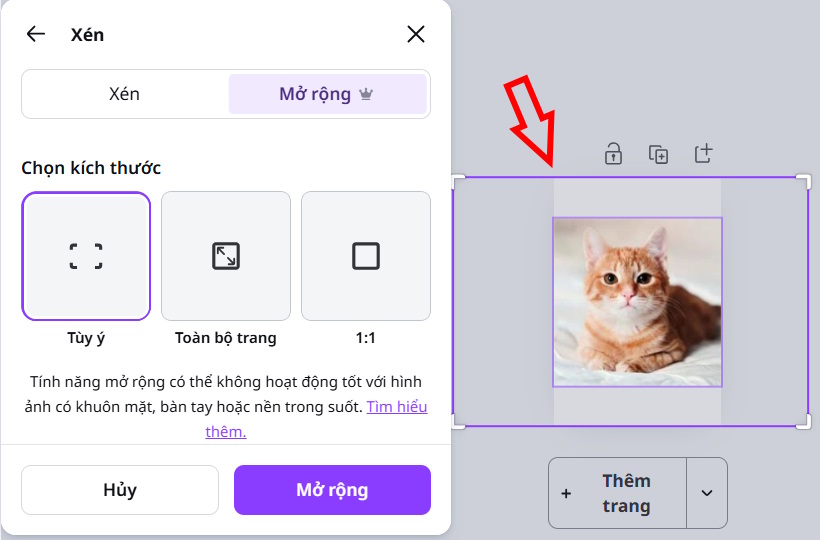Click the bottom-right corner expand handle
The image size is (820, 540).
click(x=803, y=423)
